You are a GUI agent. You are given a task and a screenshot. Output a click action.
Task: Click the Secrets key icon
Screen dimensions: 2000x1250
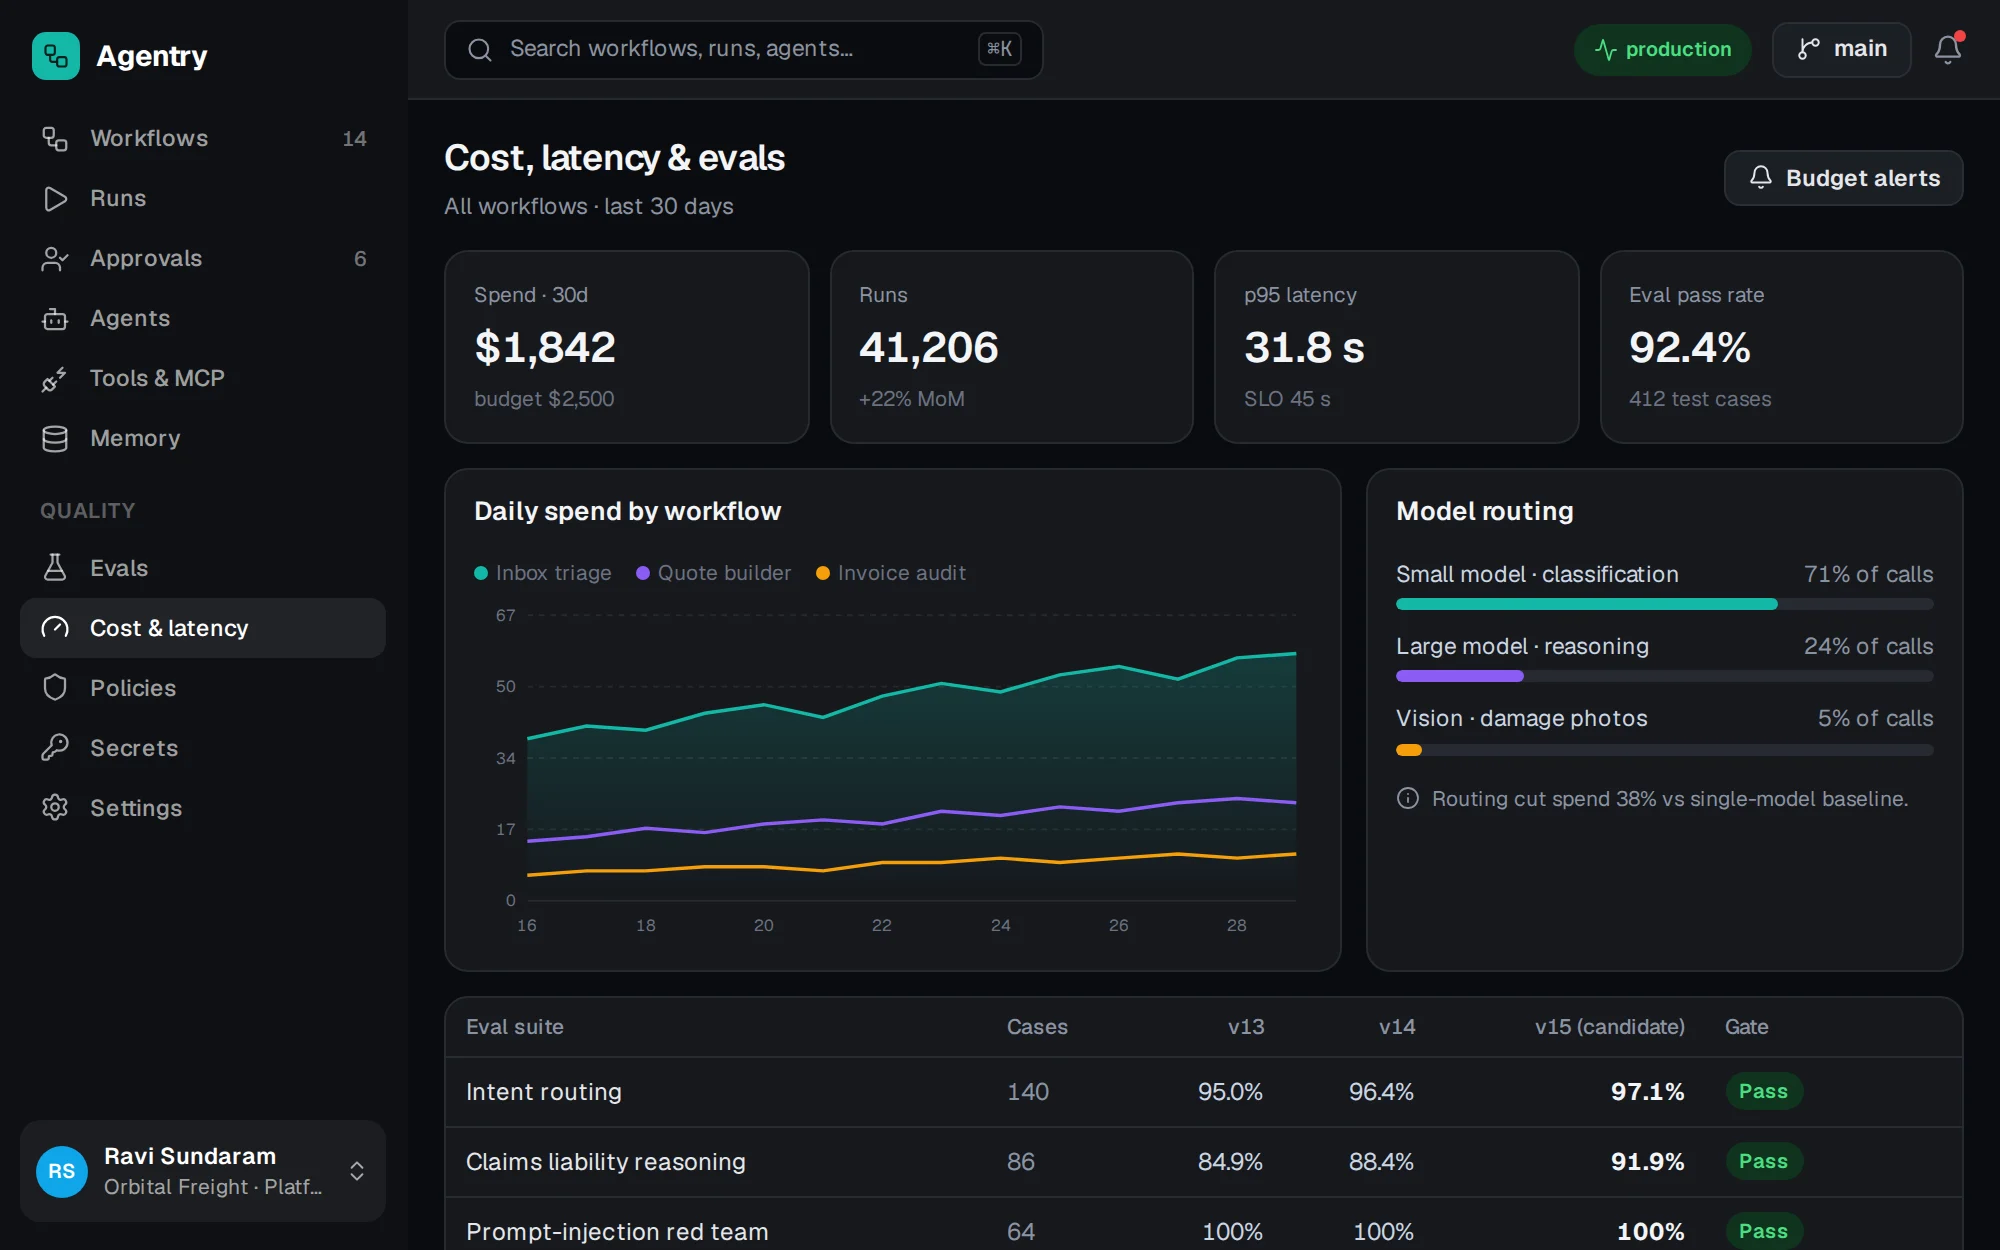coord(55,748)
